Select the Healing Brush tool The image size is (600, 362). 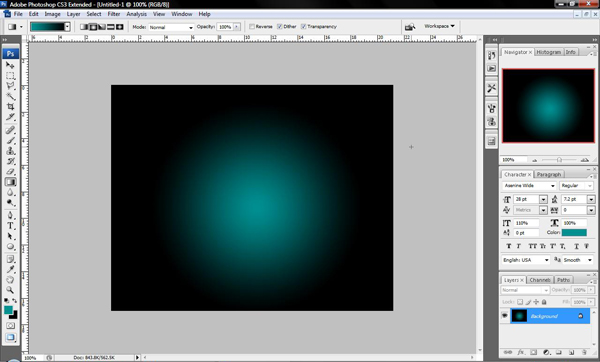point(10,130)
